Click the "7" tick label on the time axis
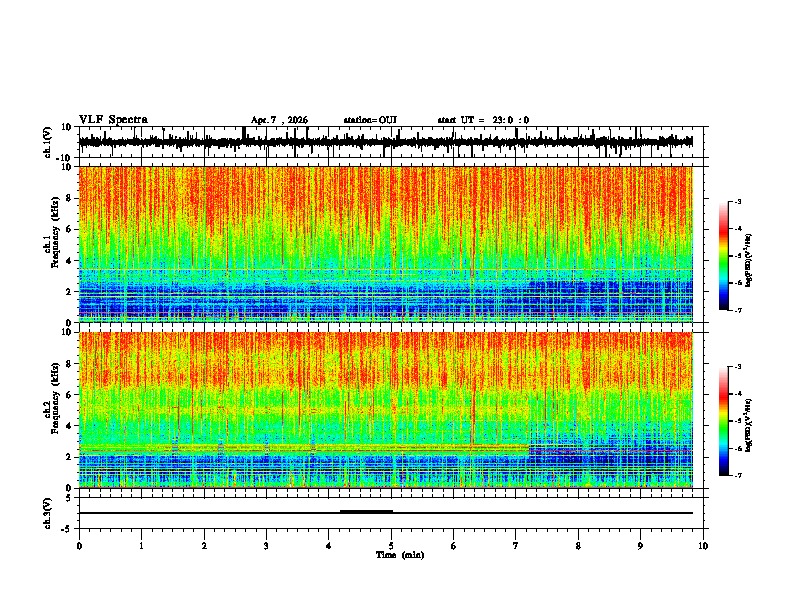 (516, 546)
